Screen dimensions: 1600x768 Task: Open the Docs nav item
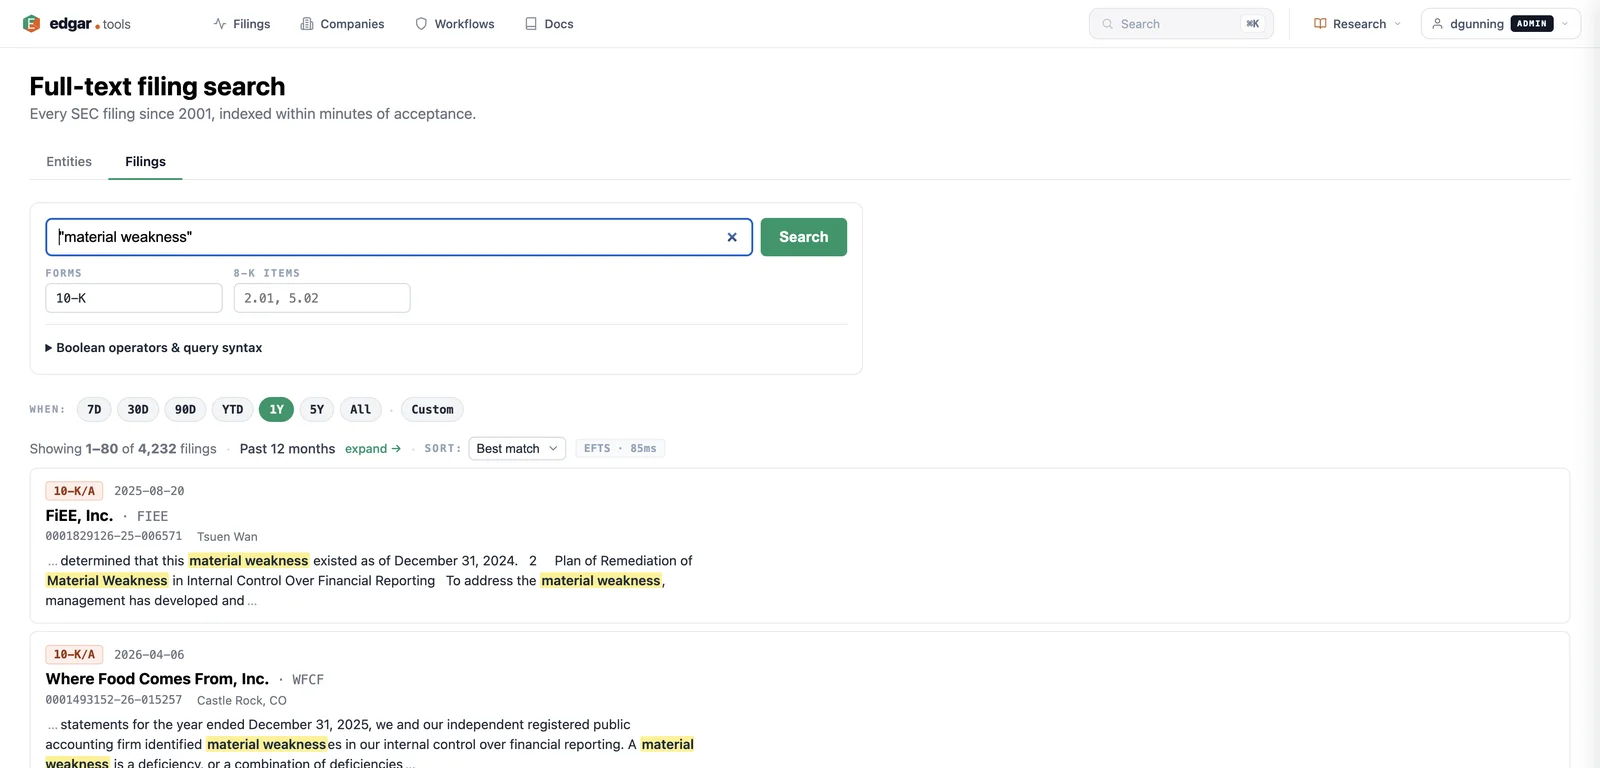[549, 24]
